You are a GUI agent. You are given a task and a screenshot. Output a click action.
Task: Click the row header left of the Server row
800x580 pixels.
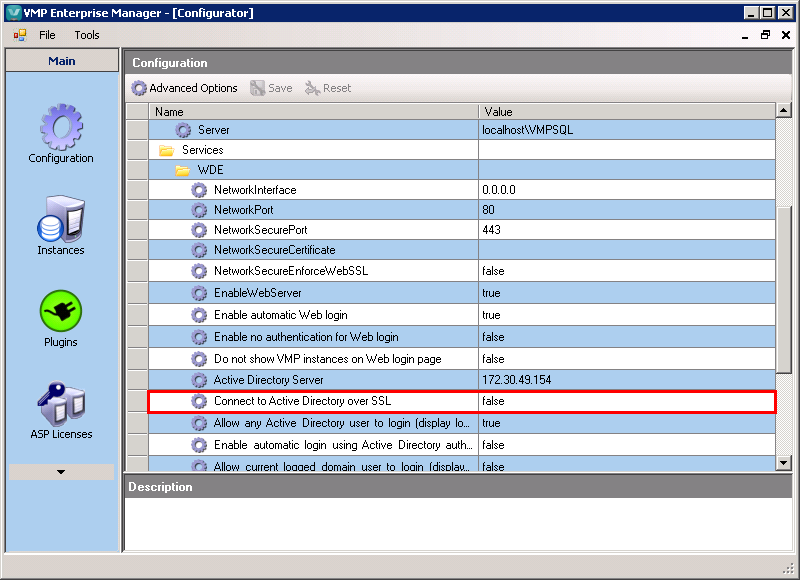(x=137, y=130)
